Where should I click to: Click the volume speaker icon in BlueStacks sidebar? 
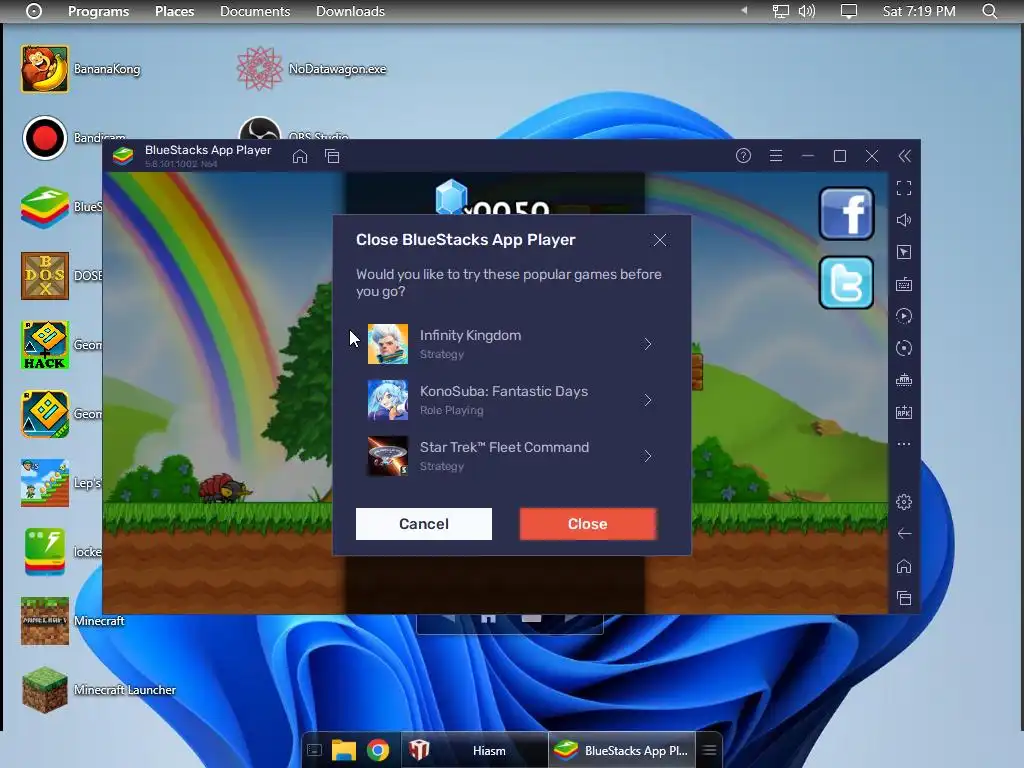904,220
